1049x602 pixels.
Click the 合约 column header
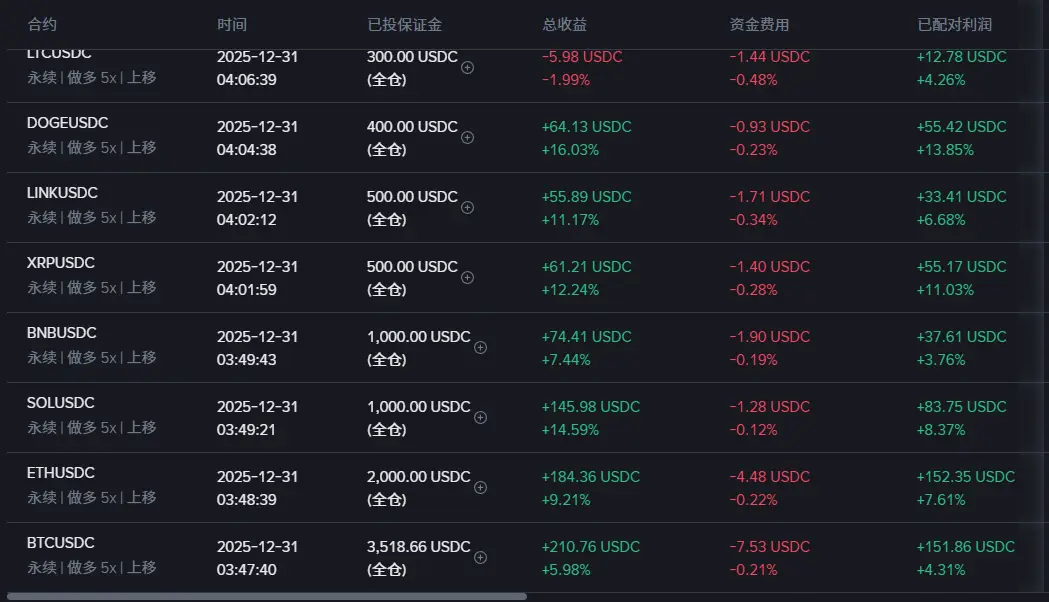point(41,25)
